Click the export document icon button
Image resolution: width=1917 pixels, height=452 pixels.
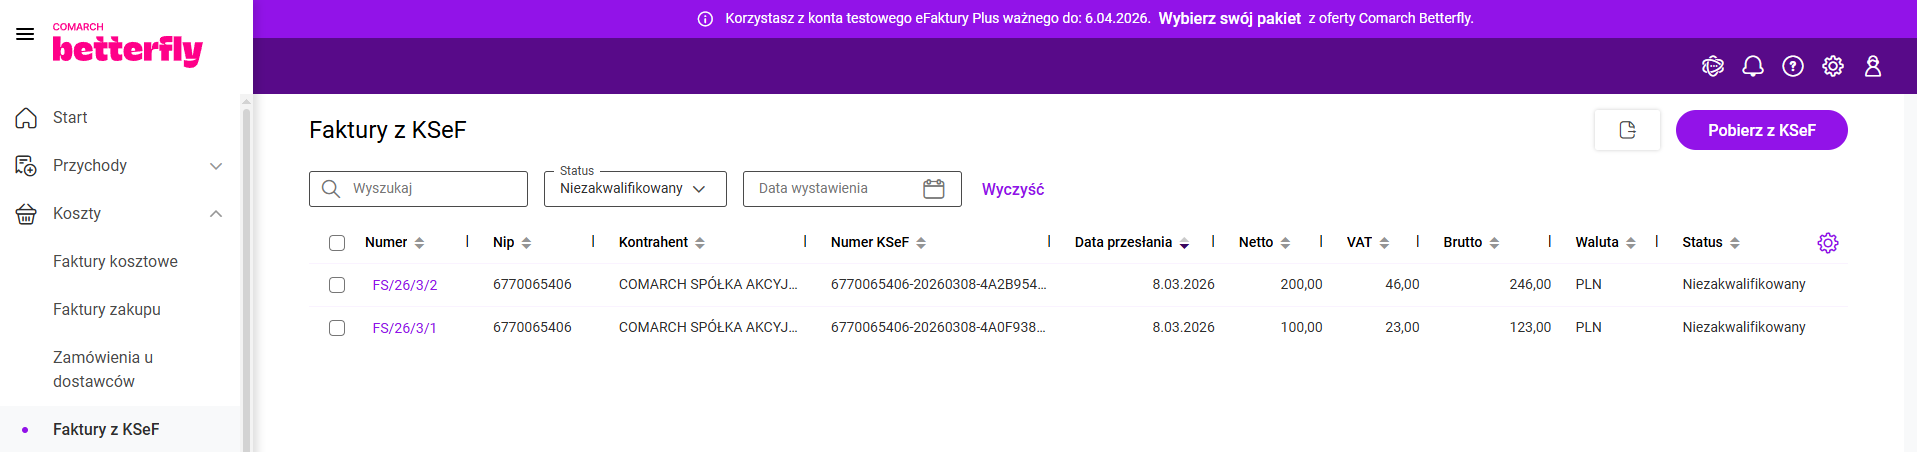click(1627, 130)
